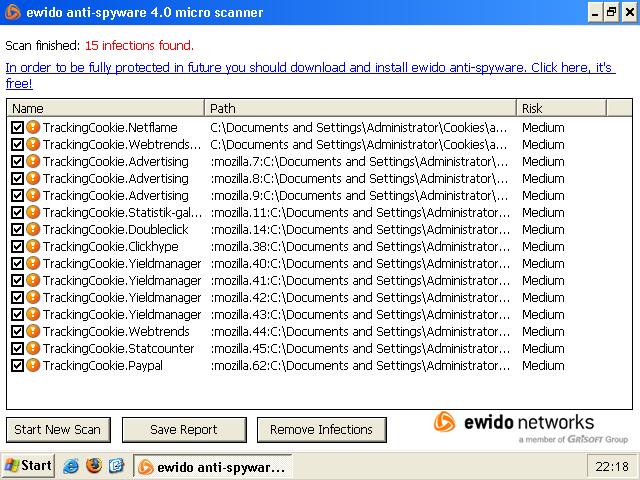Select the mozilla.43 Yieldmanager path entry
This screenshot has width=640, height=480.
(x=360, y=315)
